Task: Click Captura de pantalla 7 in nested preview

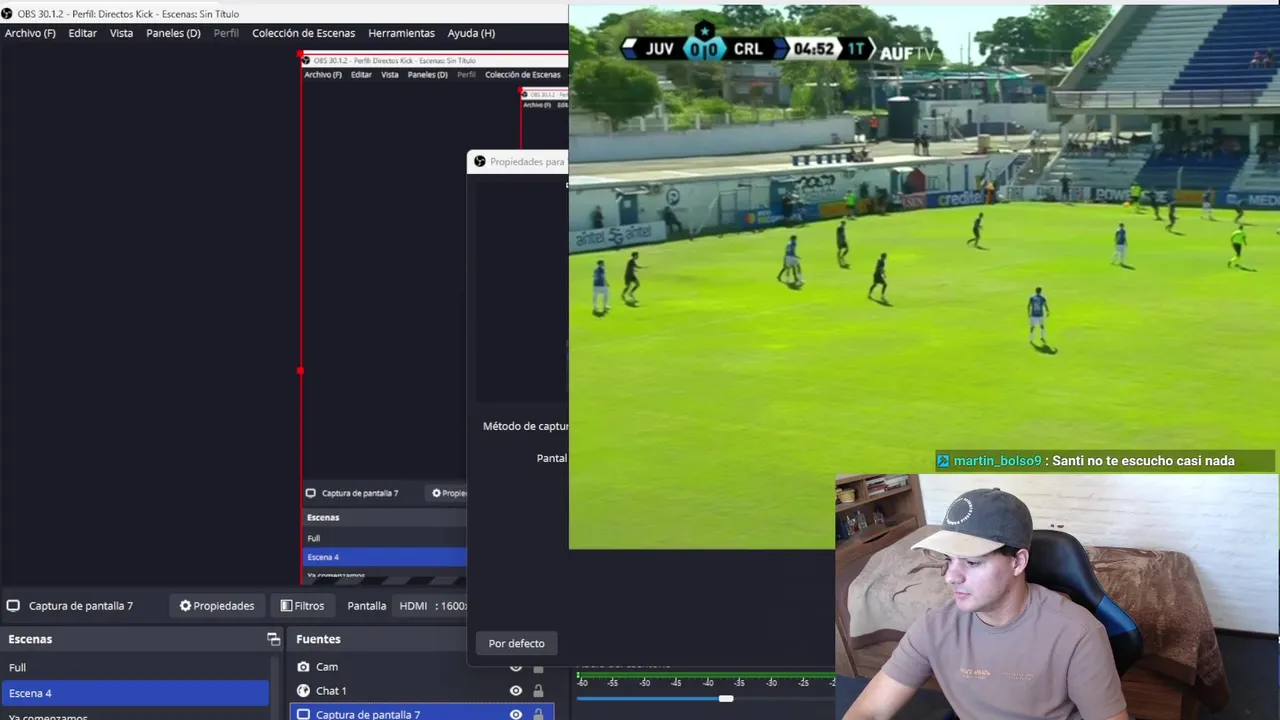Action: 359,493
